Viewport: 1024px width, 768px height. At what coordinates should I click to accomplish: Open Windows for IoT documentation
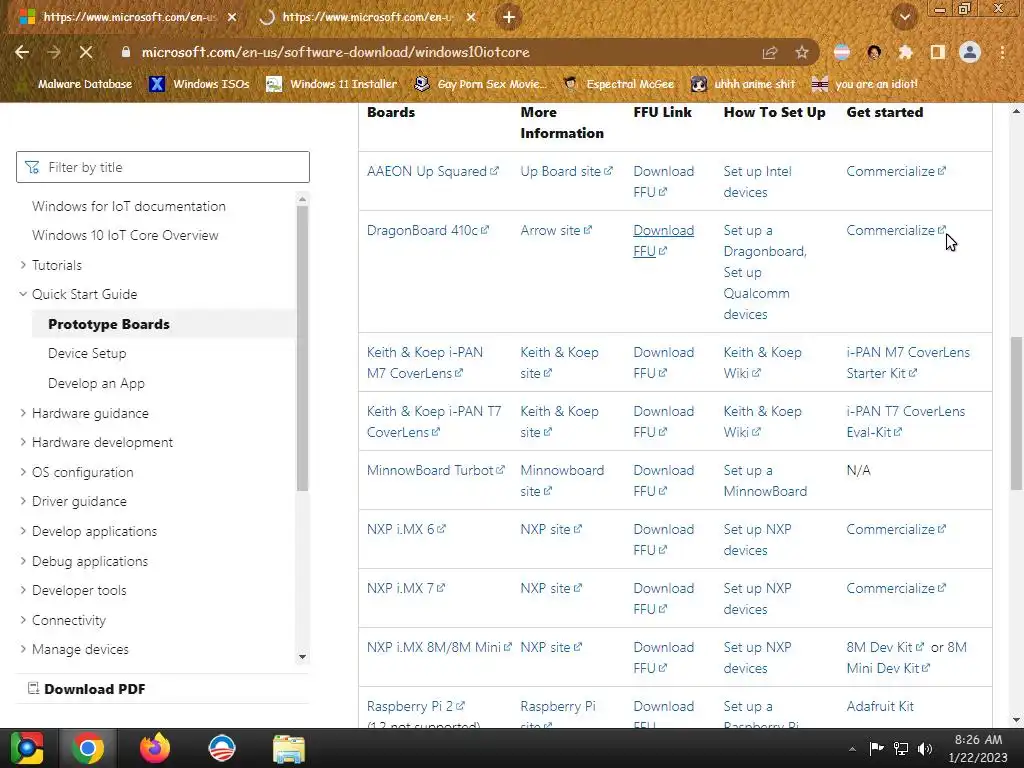pos(129,206)
